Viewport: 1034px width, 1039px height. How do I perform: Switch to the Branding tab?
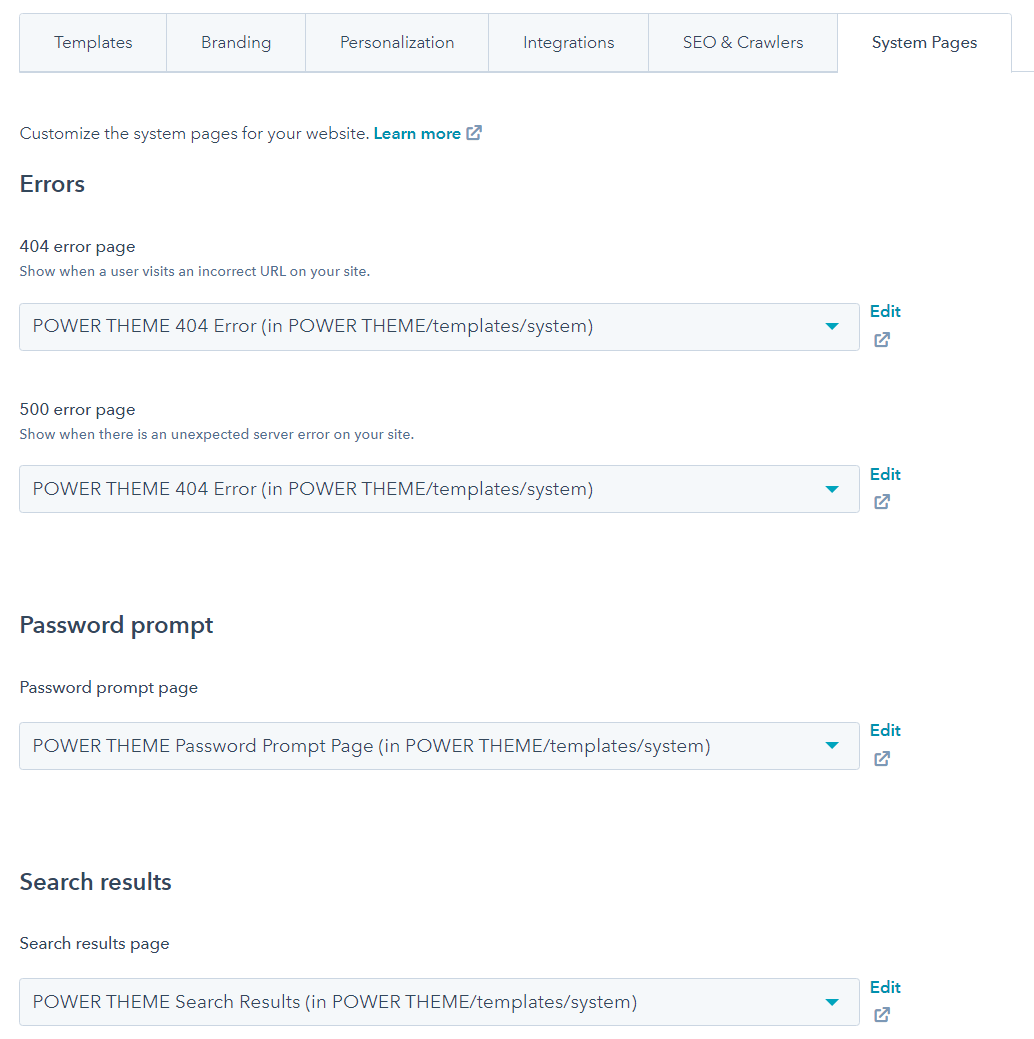pos(235,42)
